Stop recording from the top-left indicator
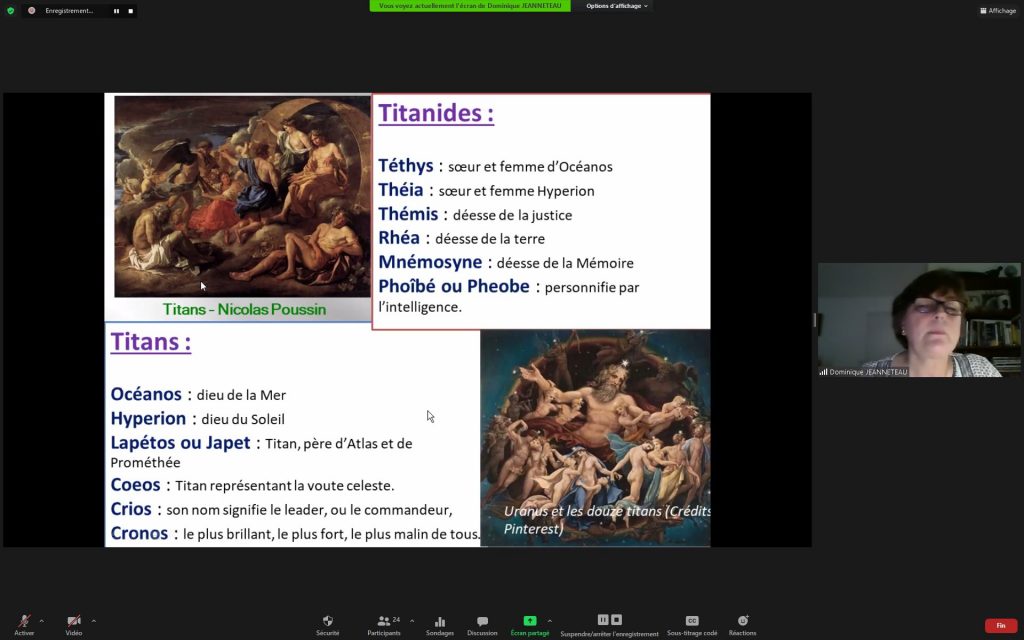 click(131, 11)
